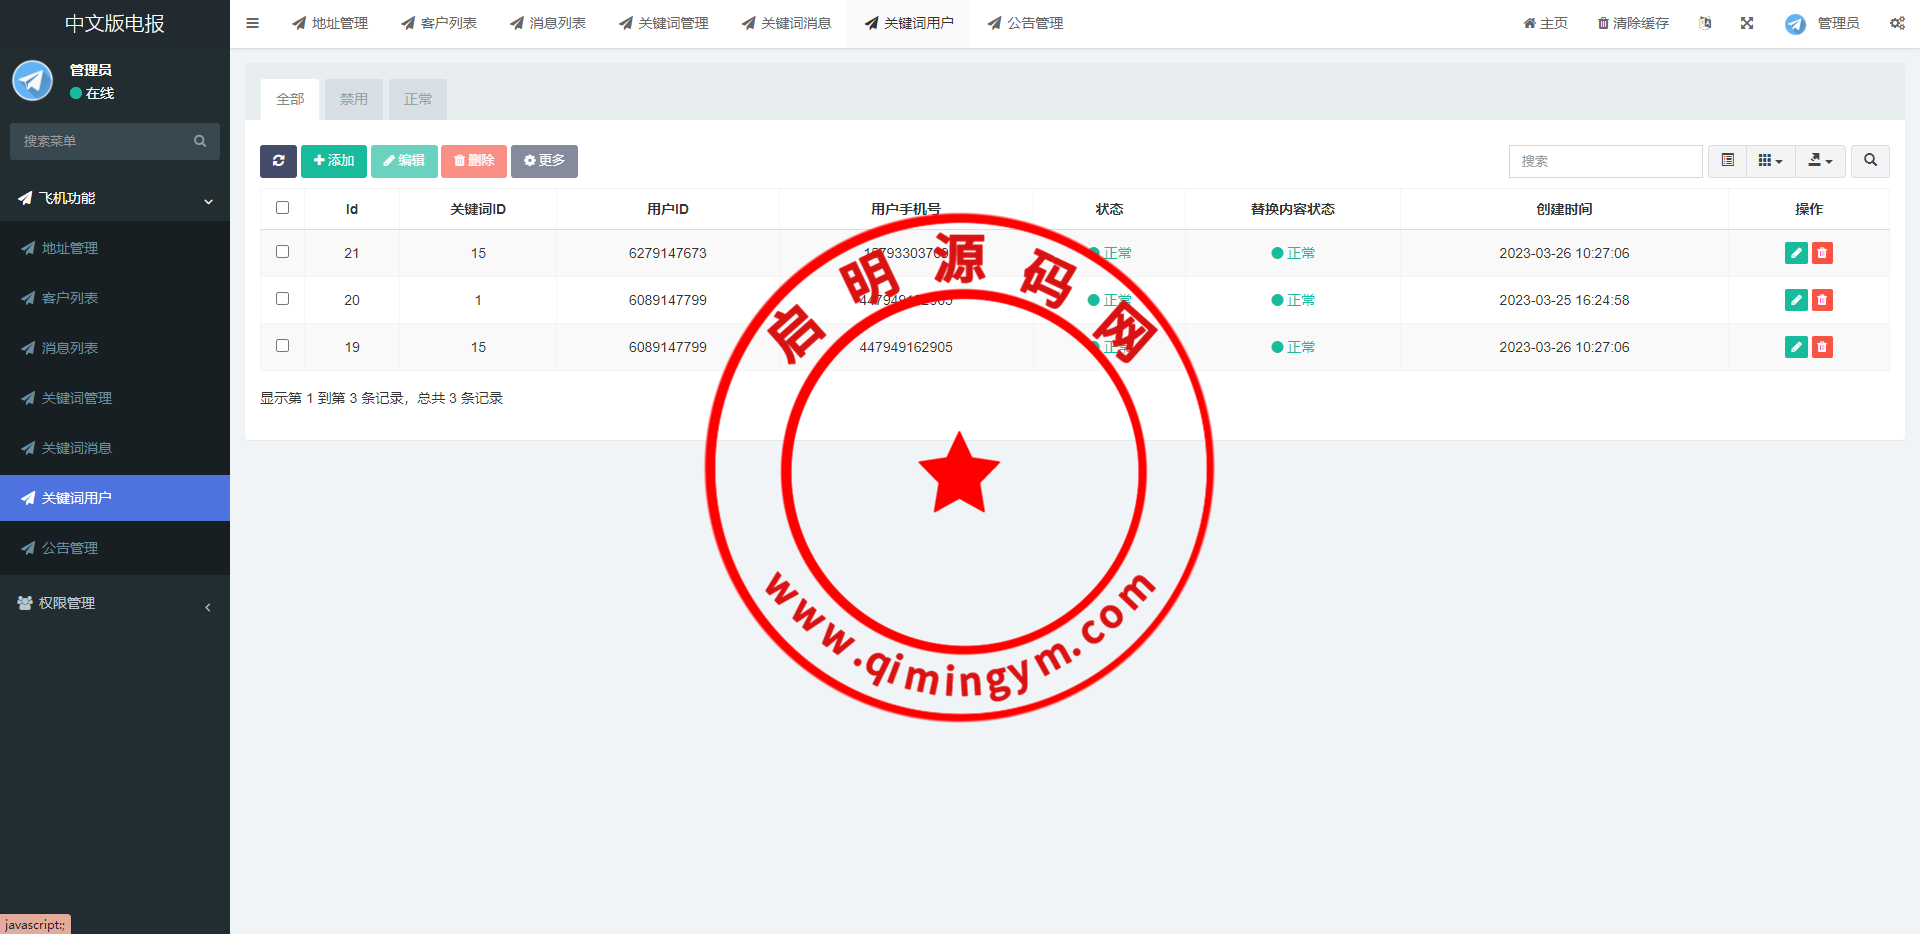Click the table view toggle icon

click(x=1727, y=161)
